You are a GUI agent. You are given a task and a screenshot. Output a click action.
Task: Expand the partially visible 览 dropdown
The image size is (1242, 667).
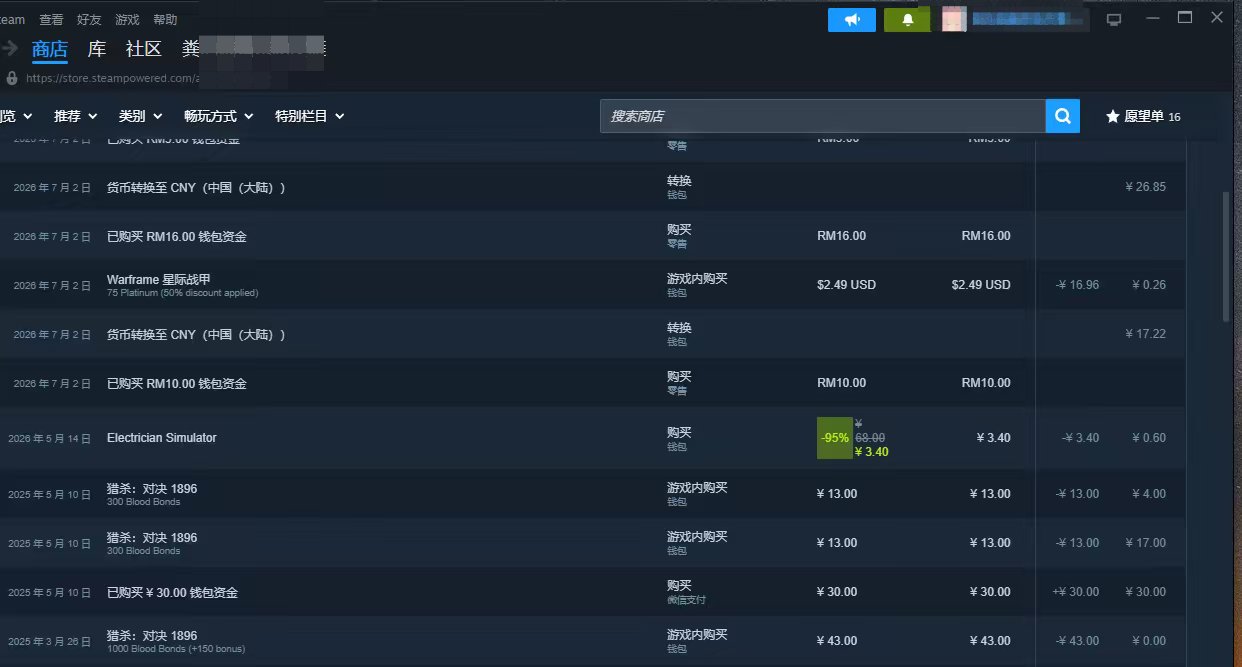click(16, 116)
